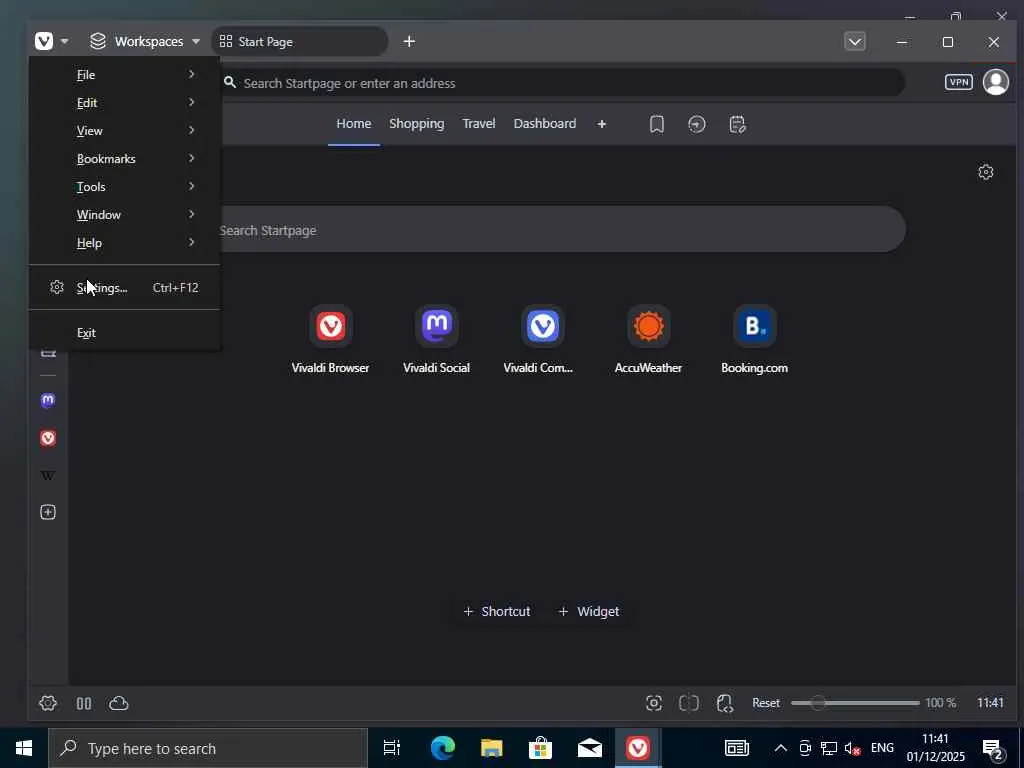
Task: Open the notification center icon
Action: pos(993,748)
